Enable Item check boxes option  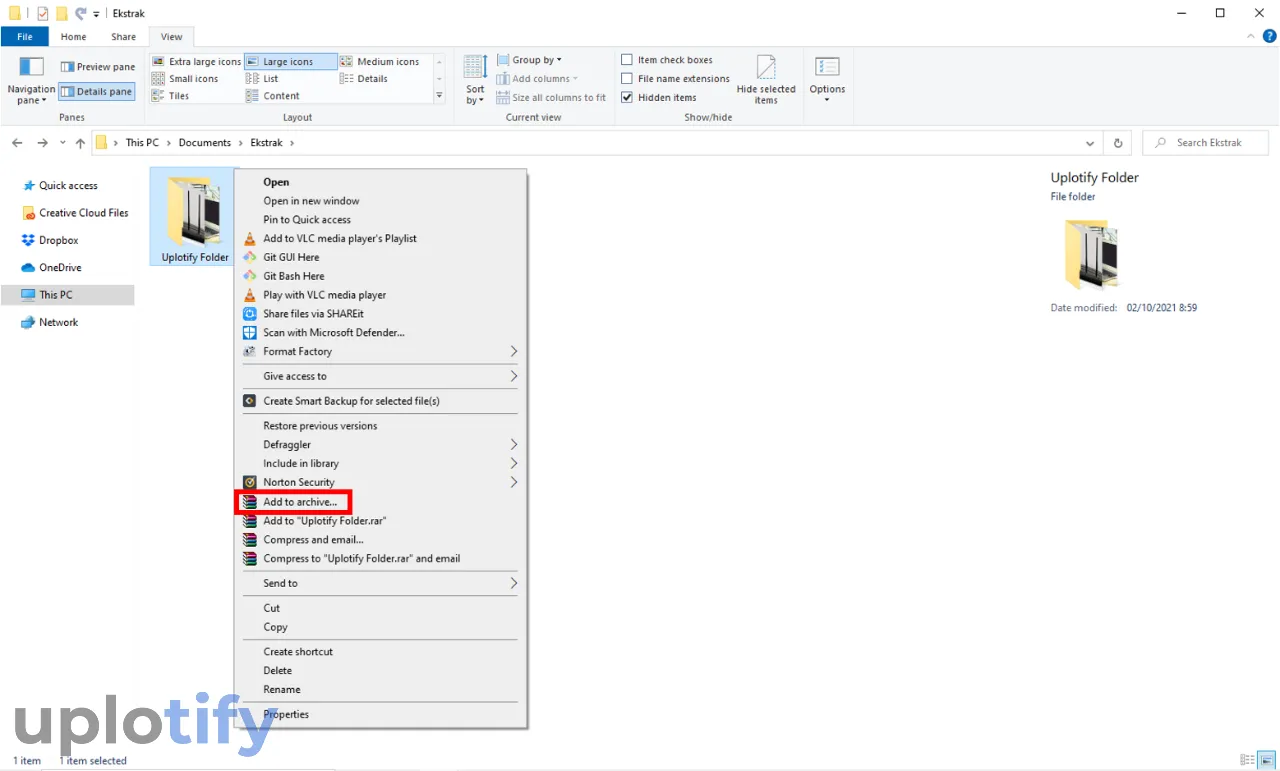click(x=627, y=60)
